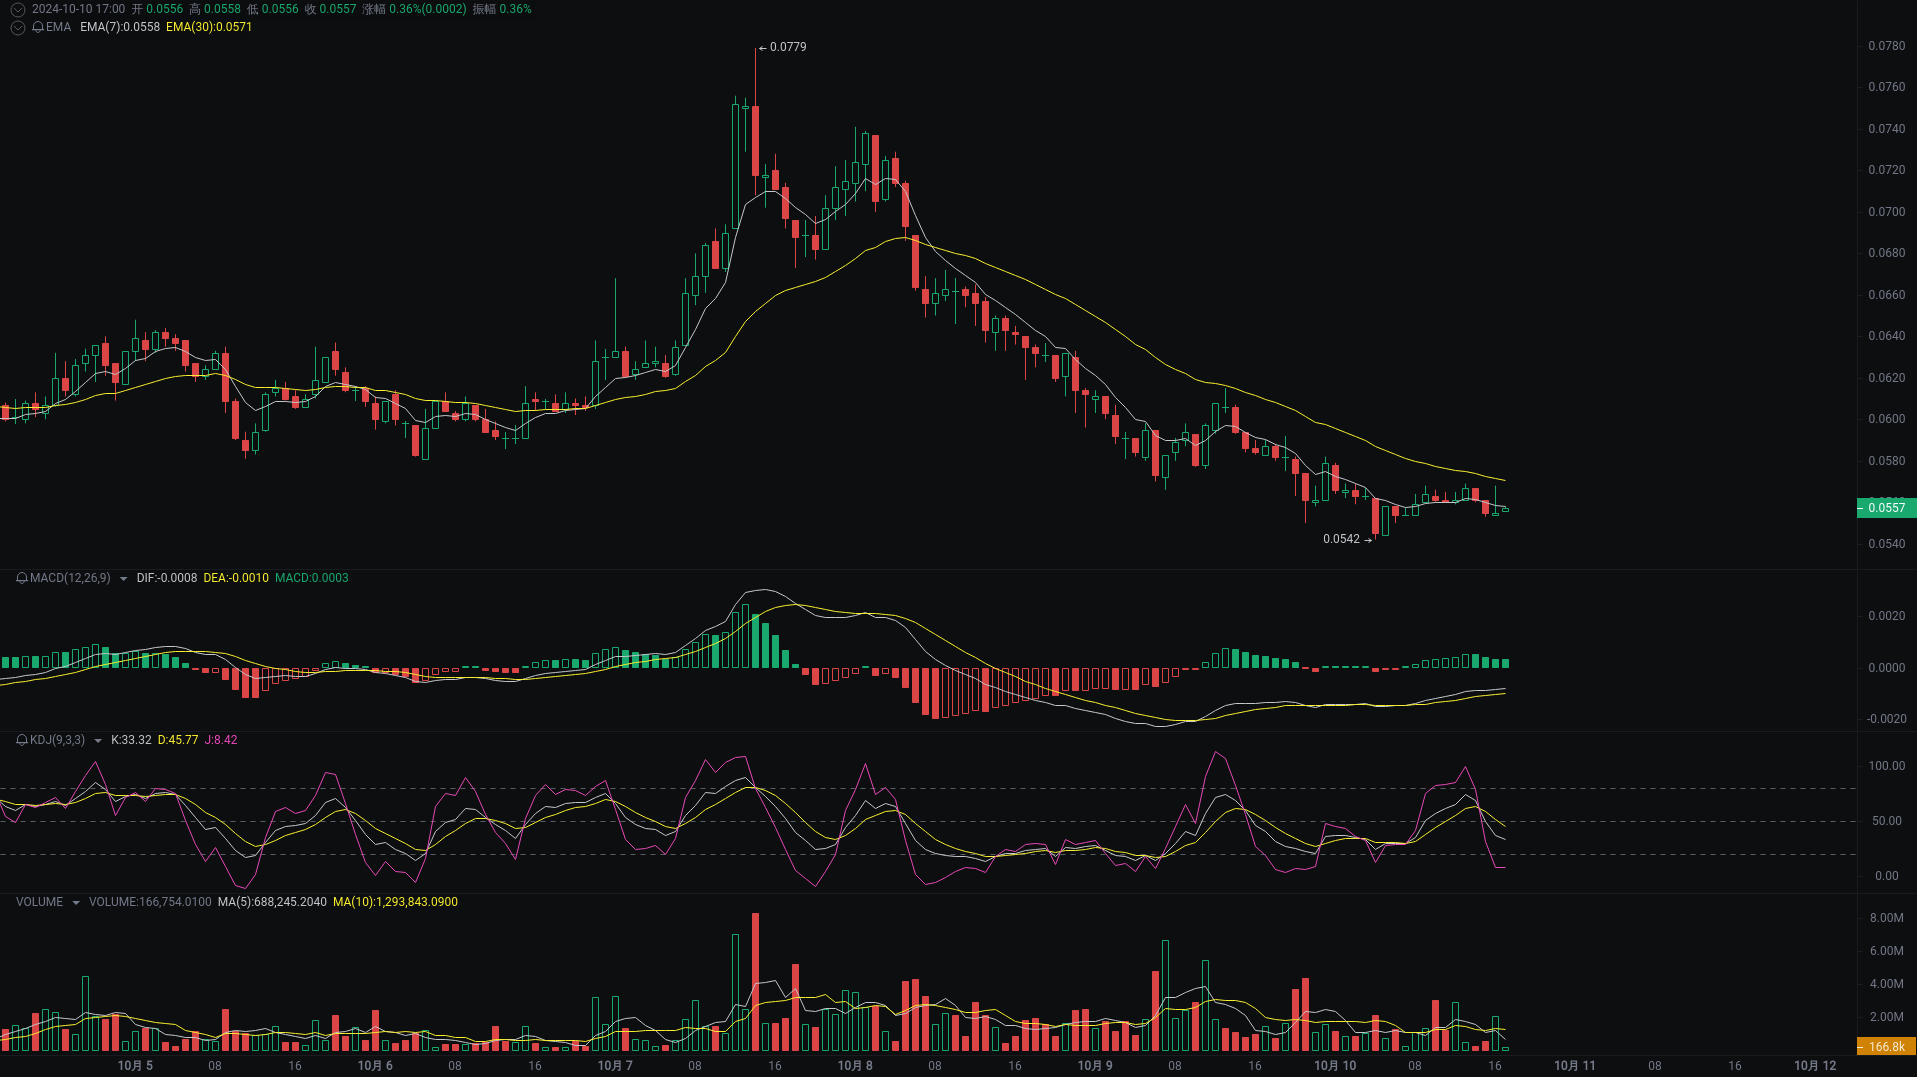The height and width of the screenshot is (1077, 1917).
Task: Click the 10月10 date label on the time axis
Action: pyautogui.click(x=1334, y=1066)
